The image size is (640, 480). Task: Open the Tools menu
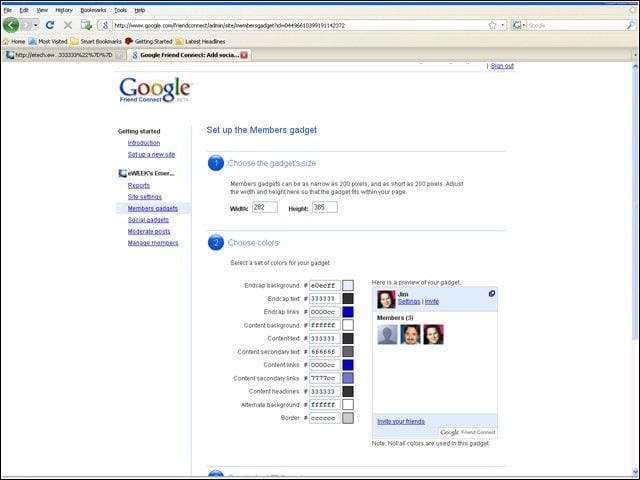120,10
